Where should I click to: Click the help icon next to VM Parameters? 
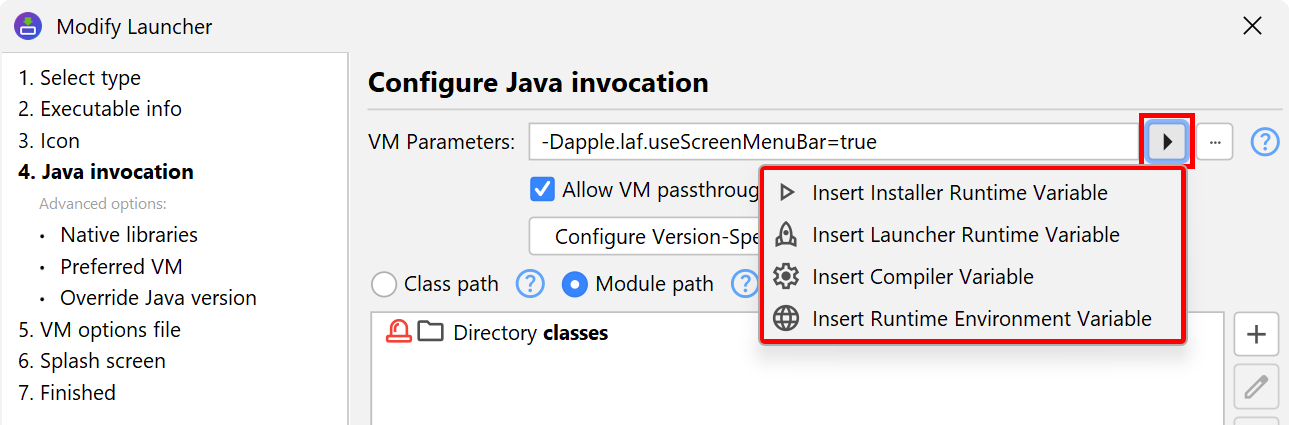(1265, 142)
